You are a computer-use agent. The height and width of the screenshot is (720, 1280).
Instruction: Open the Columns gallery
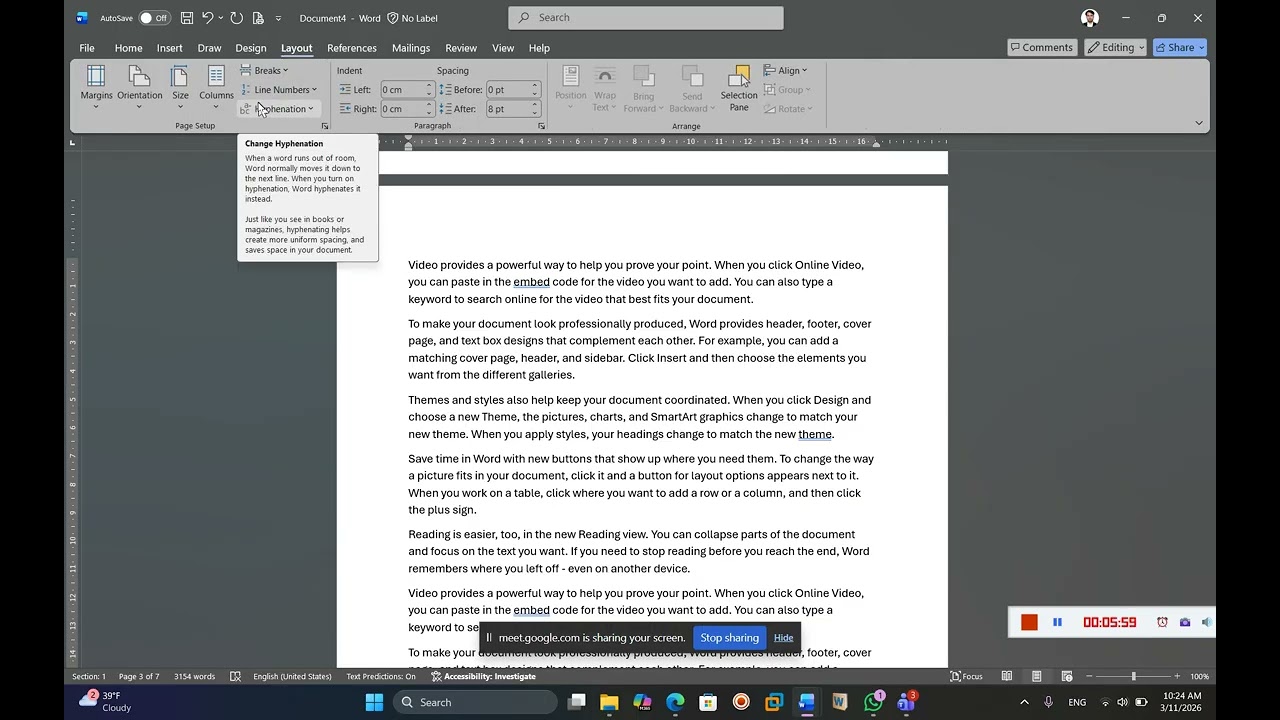[x=216, y=88]
